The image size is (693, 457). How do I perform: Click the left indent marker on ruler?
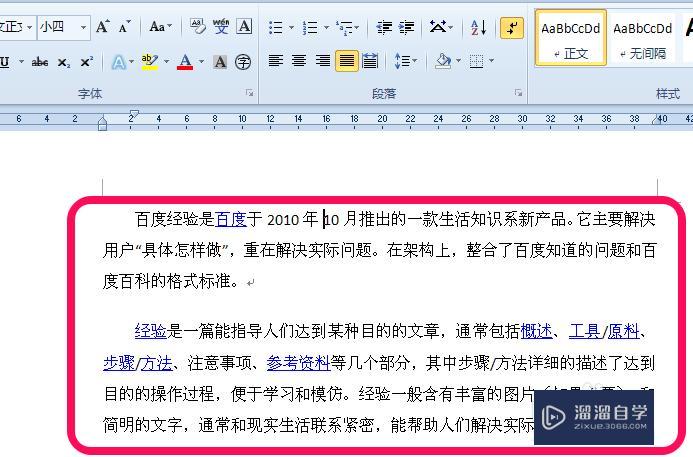click(x=103, y=124)
